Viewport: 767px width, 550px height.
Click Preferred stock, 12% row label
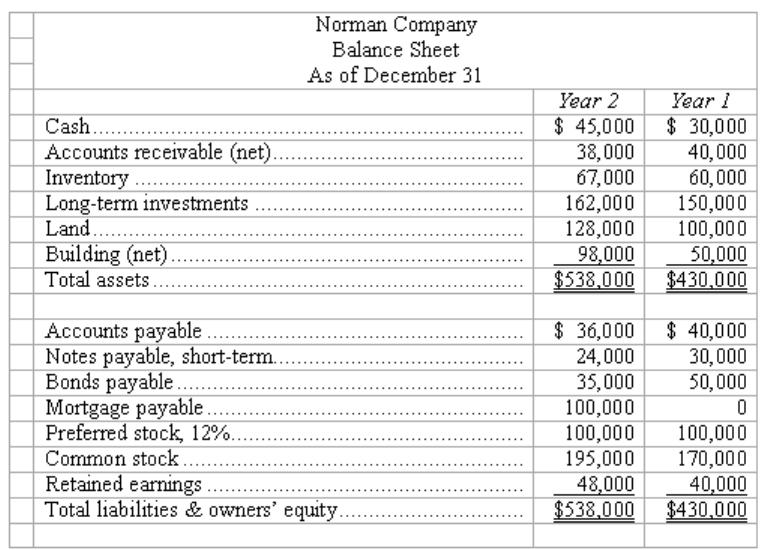click(137, 434)
